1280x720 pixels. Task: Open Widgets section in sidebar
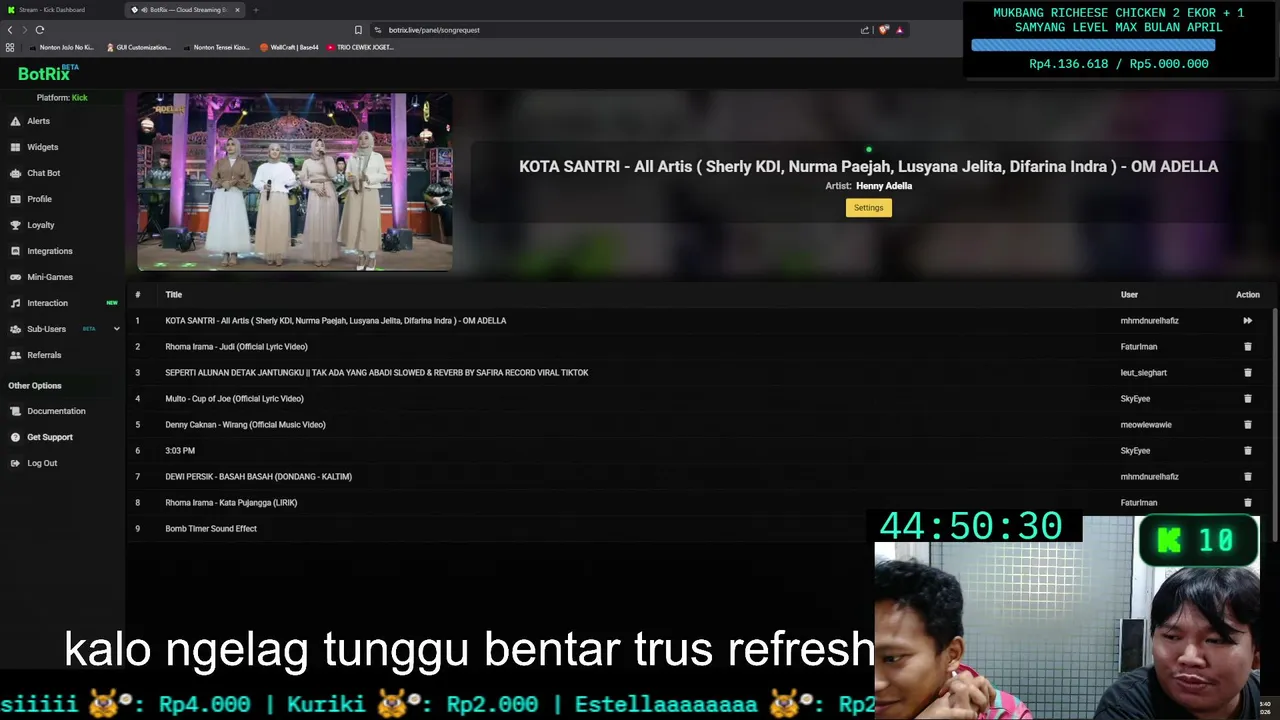point(42,147)
